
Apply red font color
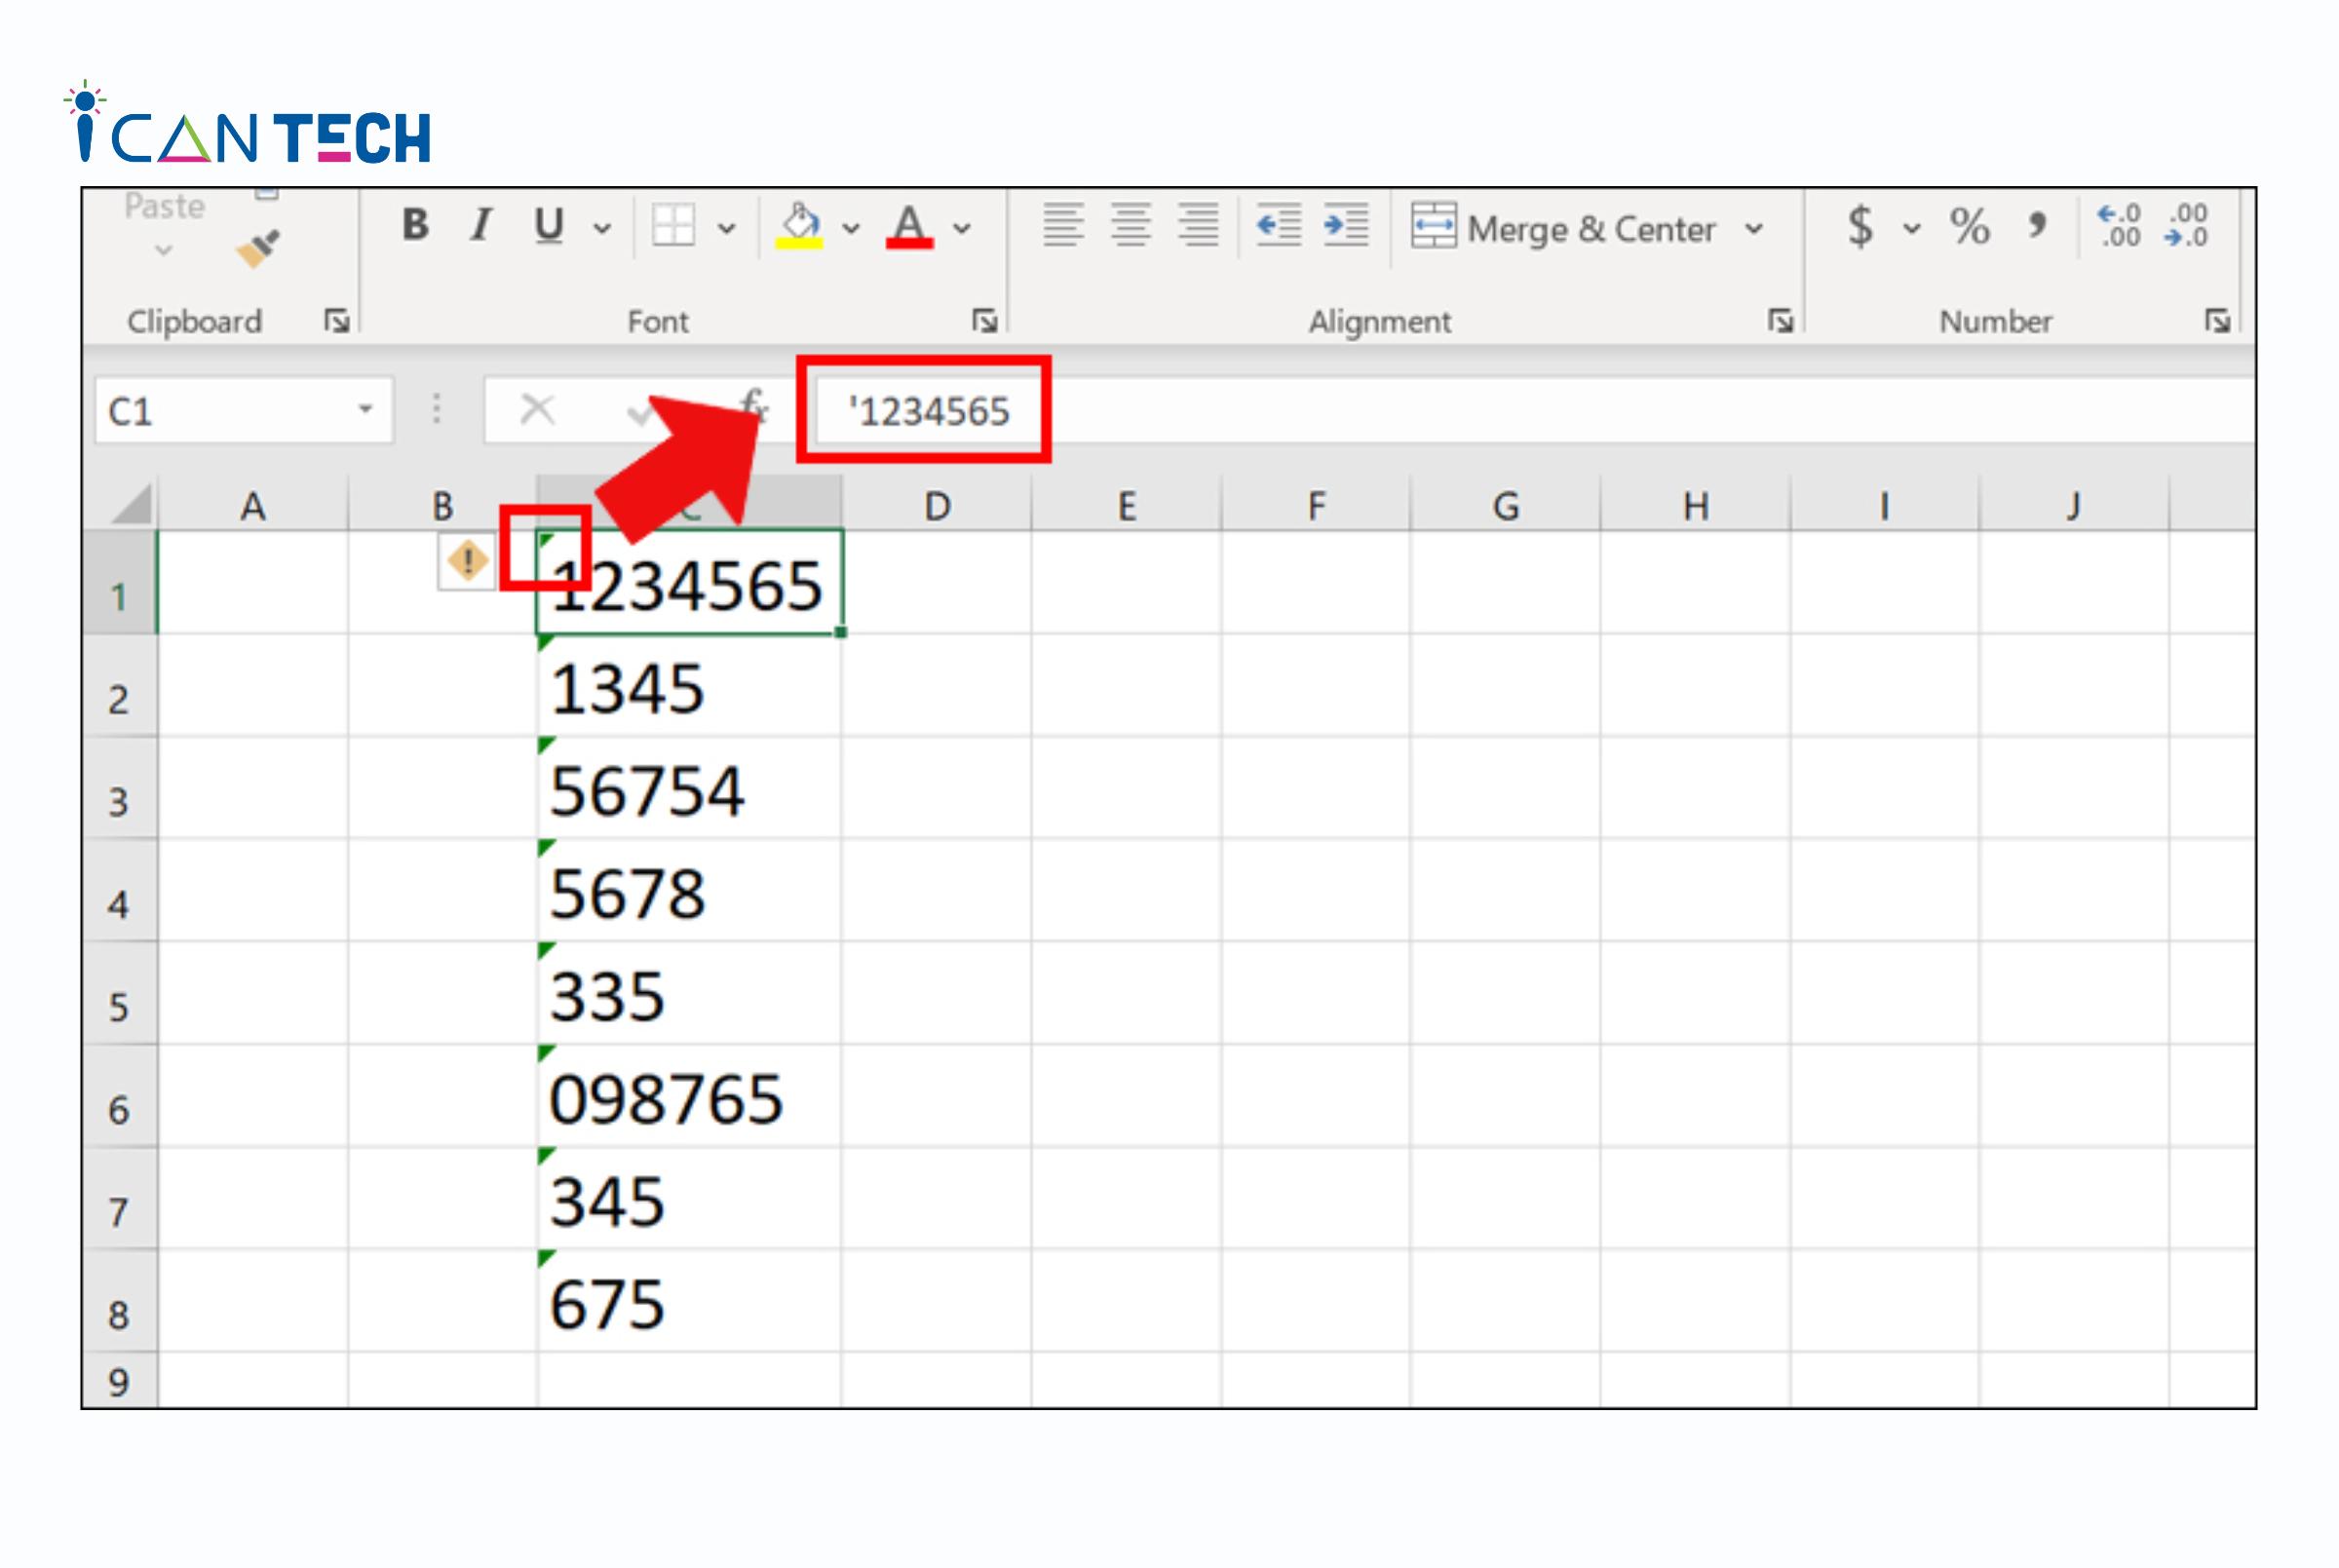909,225
